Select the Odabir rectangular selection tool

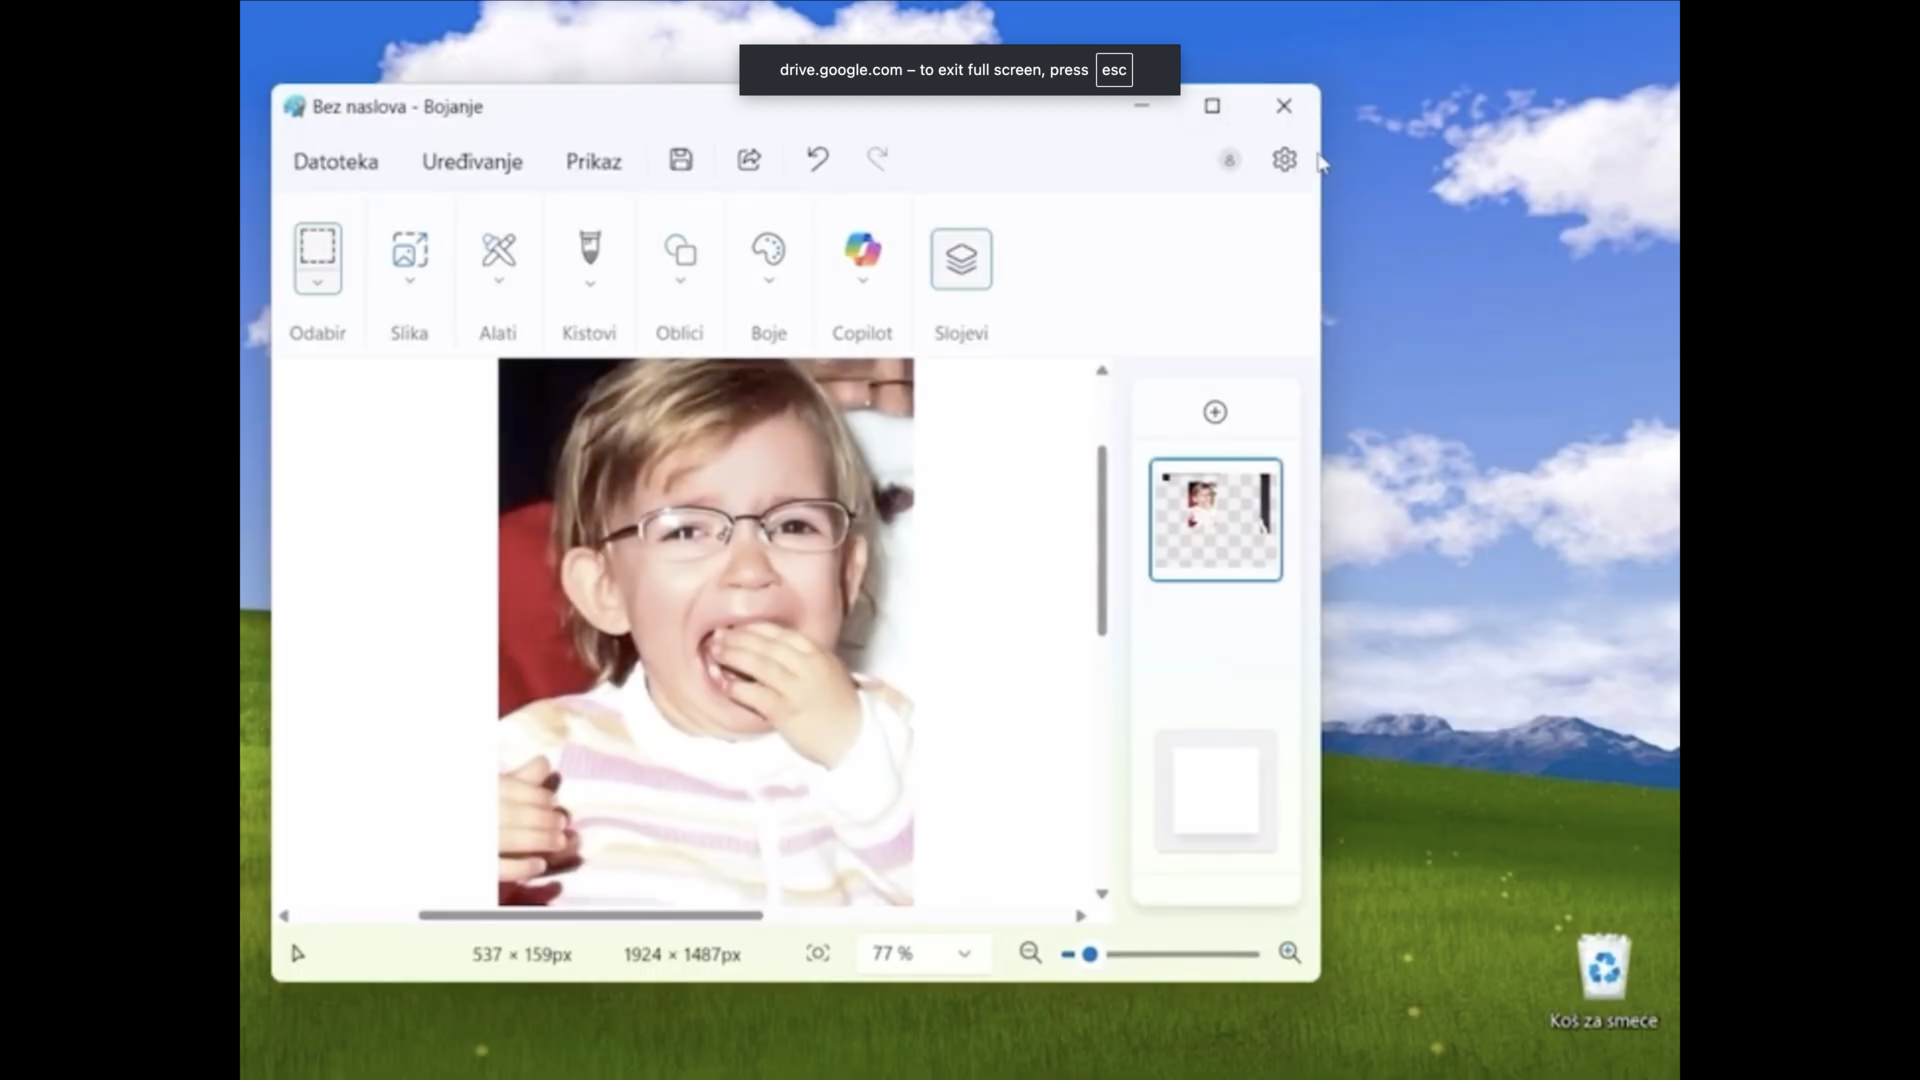point(317,246)
